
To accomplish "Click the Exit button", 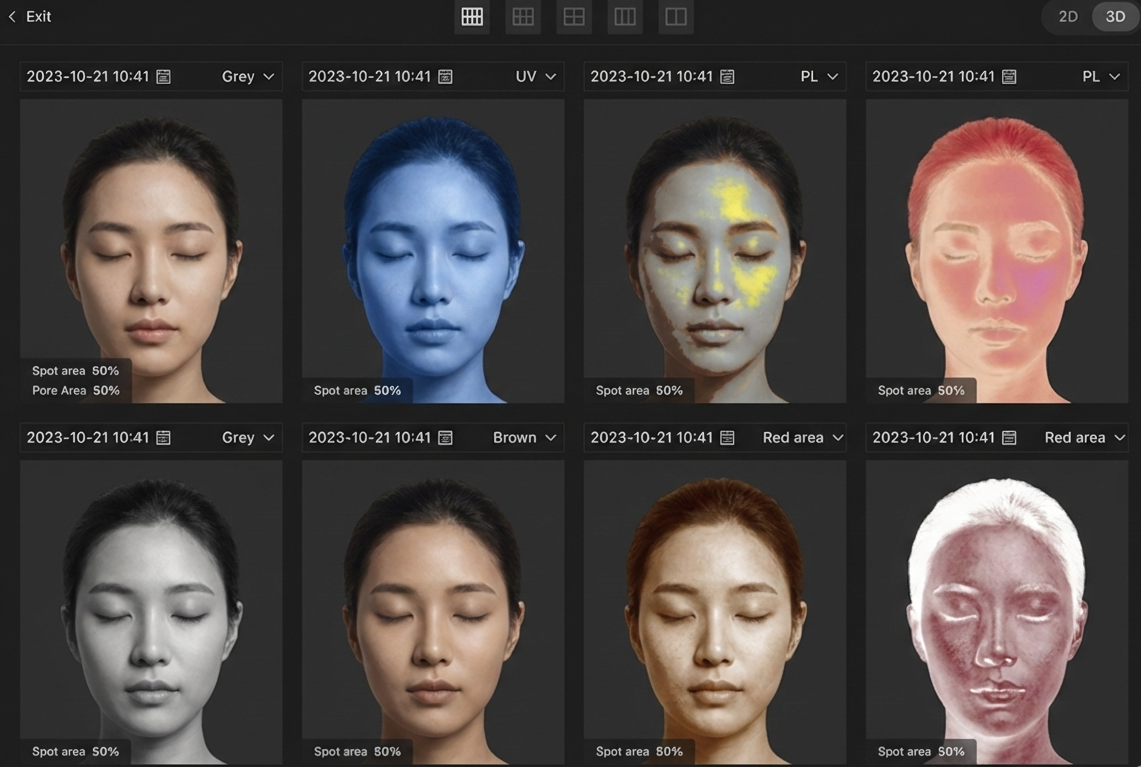I will [38, 17].
